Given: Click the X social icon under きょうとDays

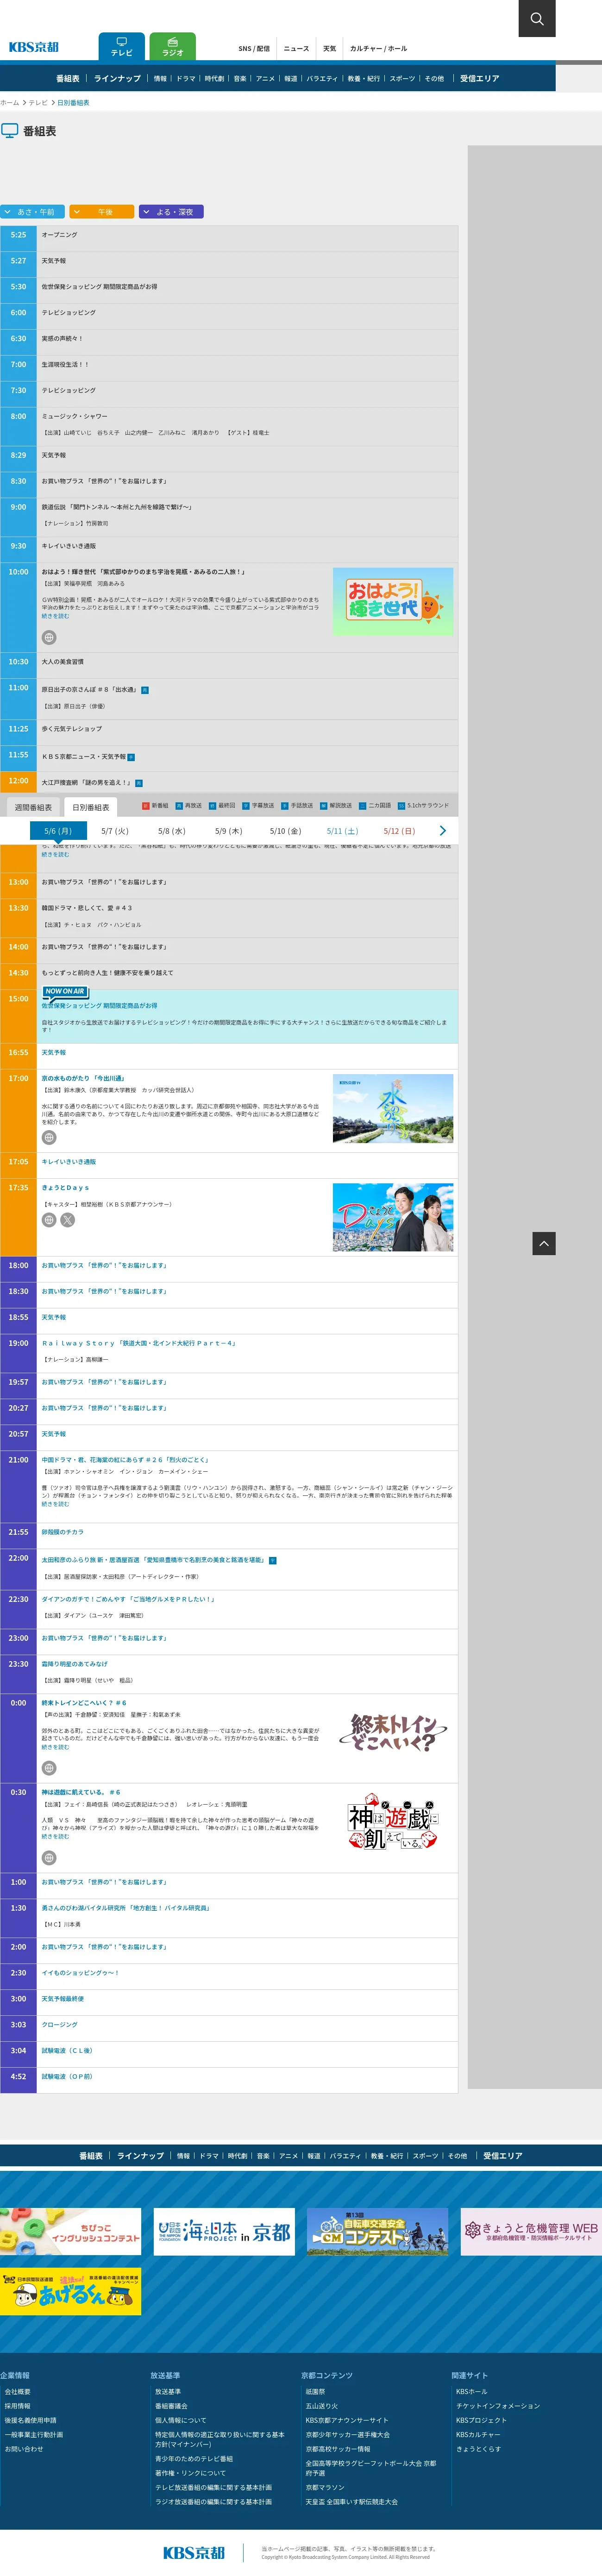Looking at the screenshot, I should click(68, 1220).
